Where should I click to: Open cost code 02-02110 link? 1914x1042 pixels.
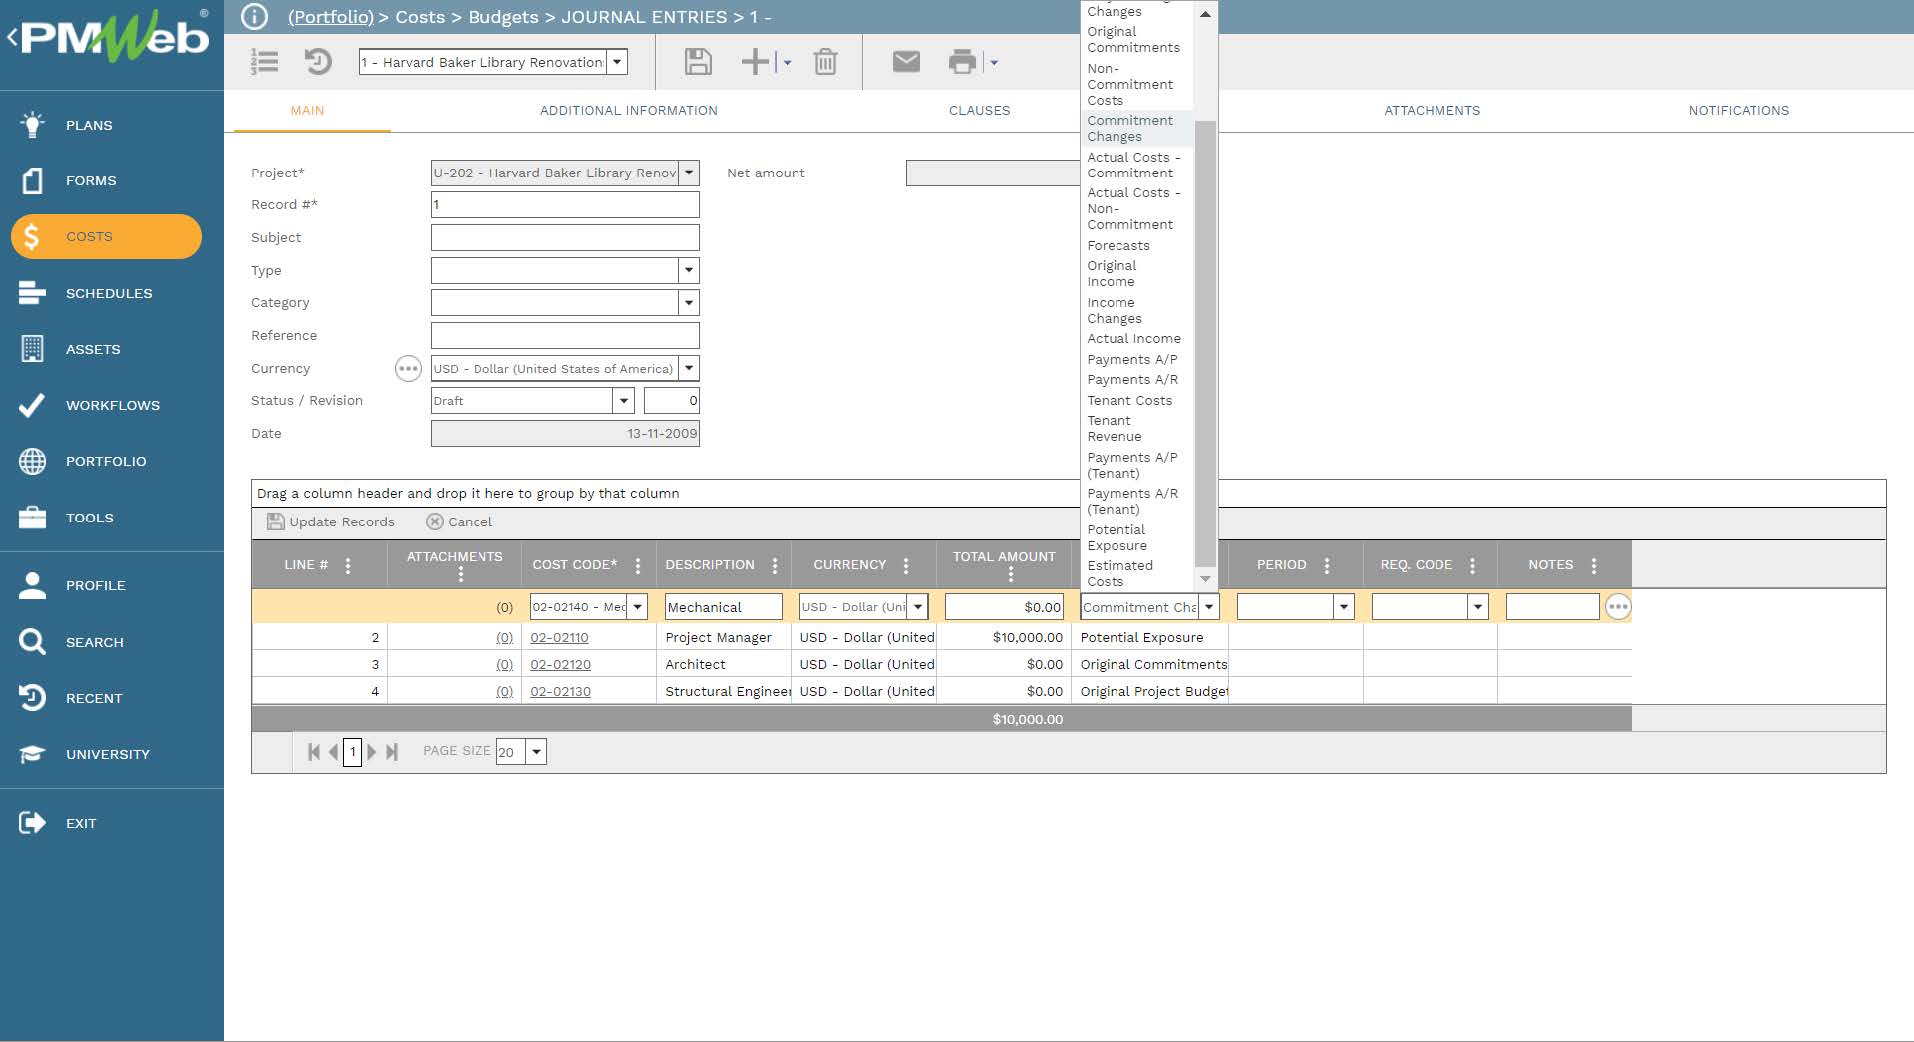click(559, 638)
